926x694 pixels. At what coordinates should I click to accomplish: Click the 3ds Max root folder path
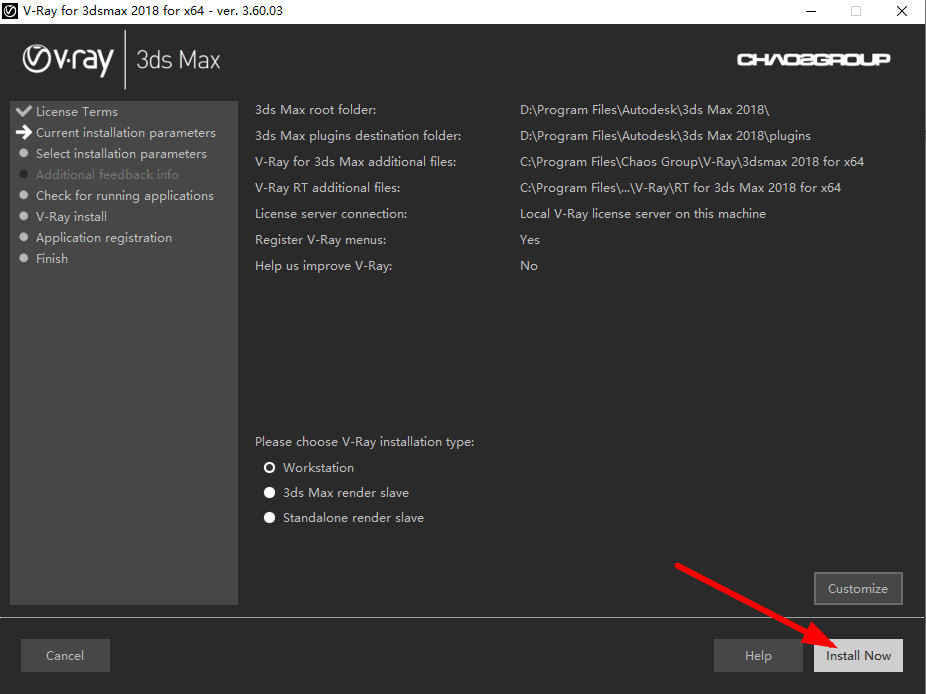[644, 110]
